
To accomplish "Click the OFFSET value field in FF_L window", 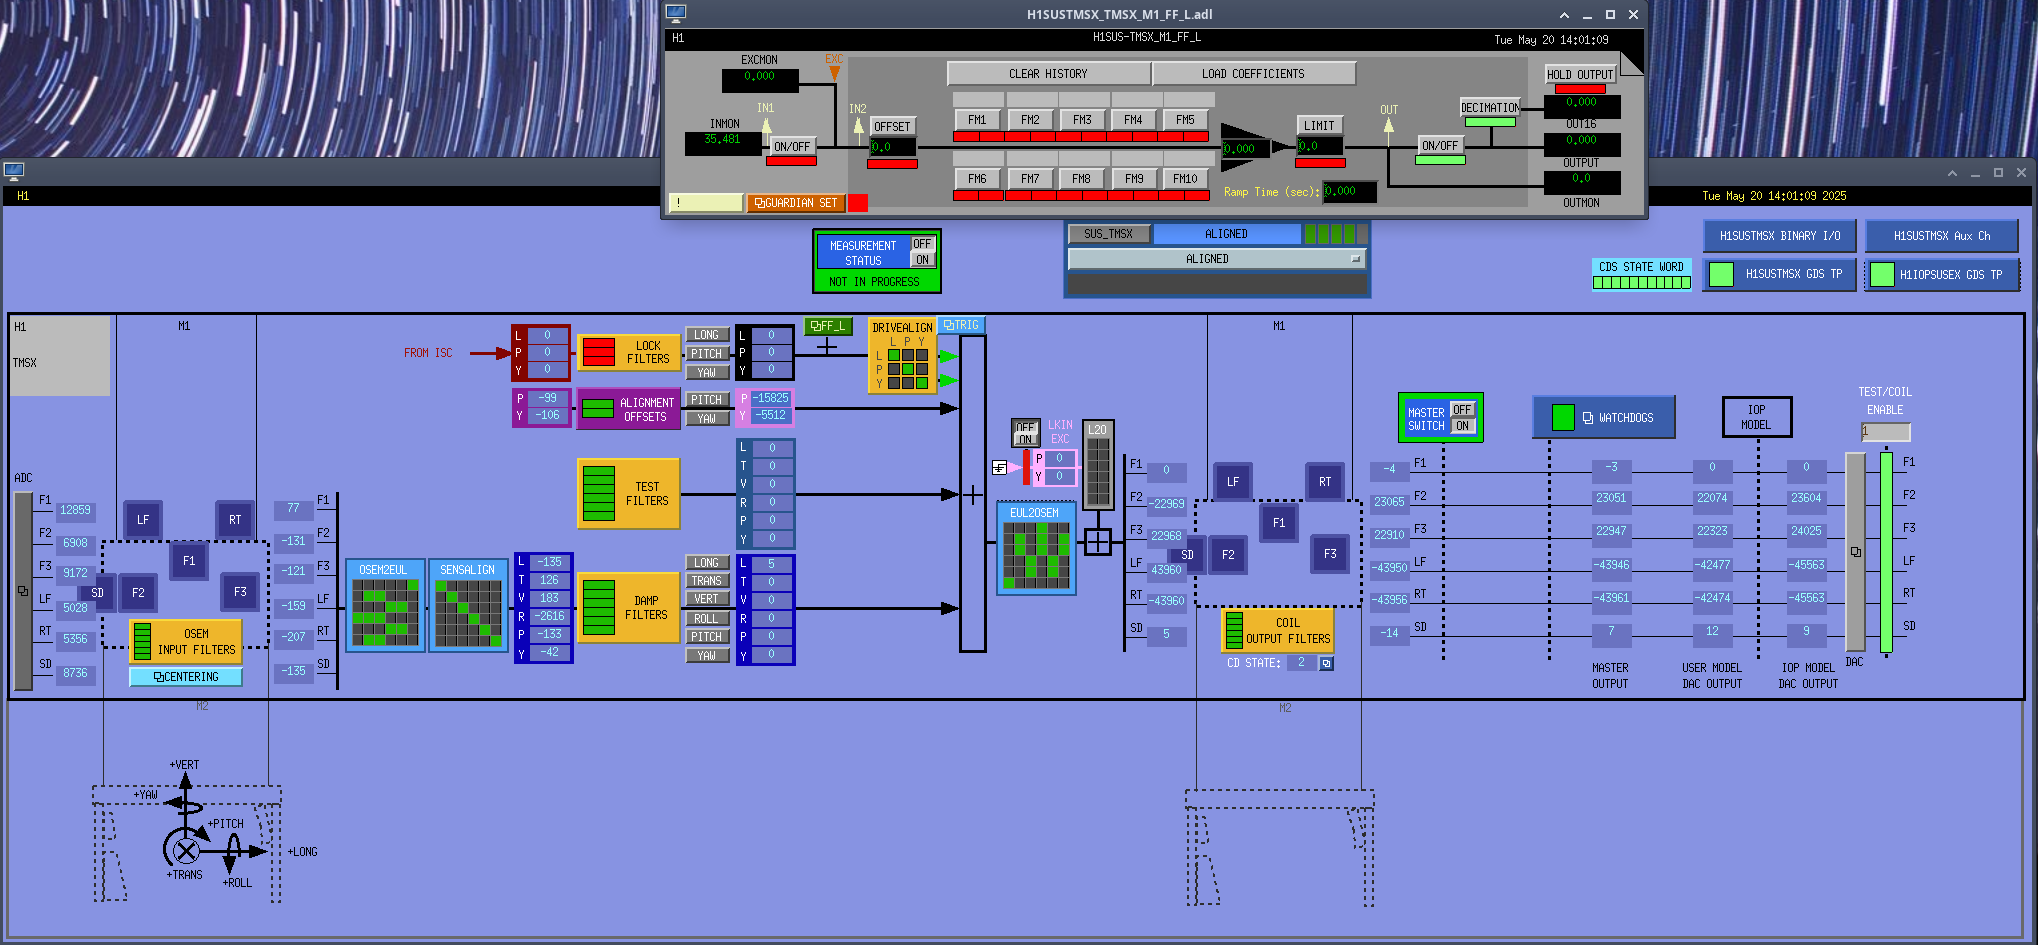I will point(892,147).
